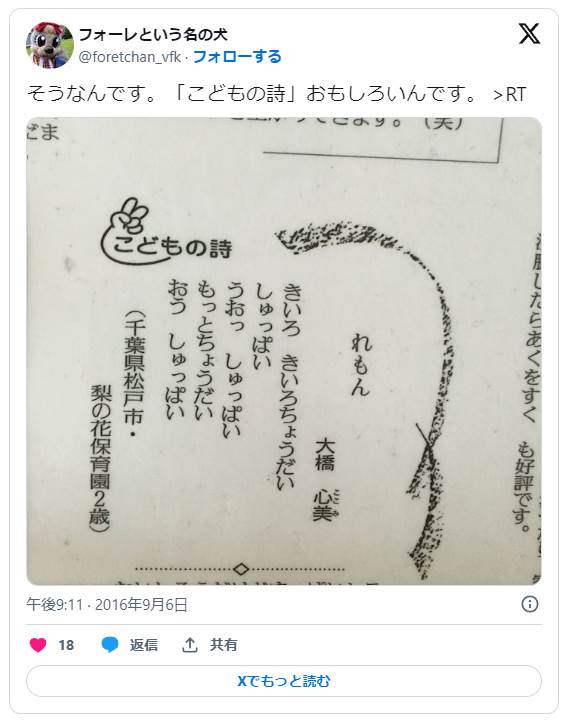Image resolution: width=572 pixels, height=724 pixels.
Task: Click the author name 大橋 心美 in the photo
Action: pyautogui.click(x=326, y=479)
